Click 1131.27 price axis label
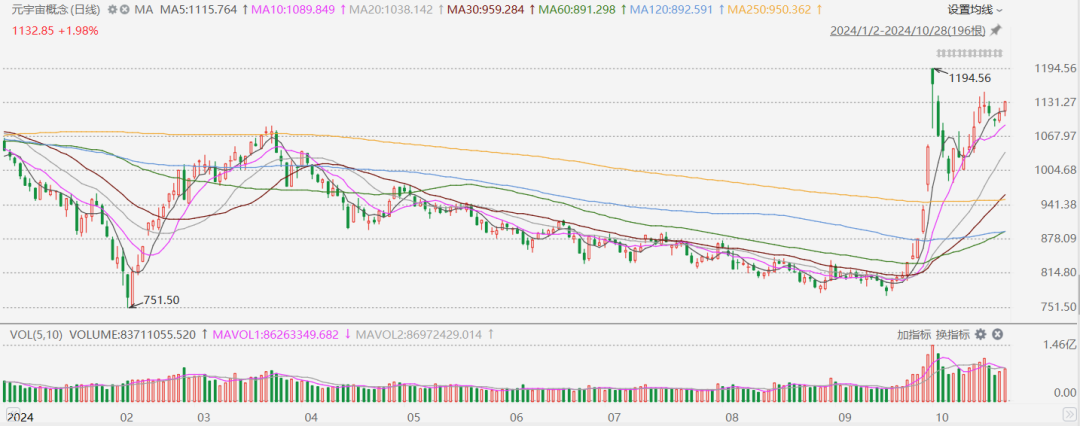 tap(1055, 102)
